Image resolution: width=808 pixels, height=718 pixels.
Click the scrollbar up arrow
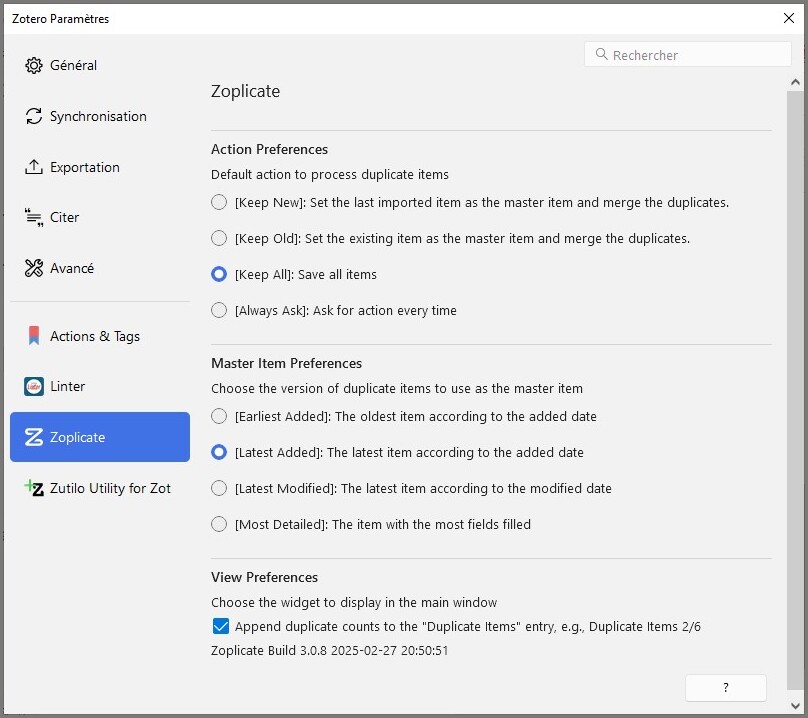795,82
